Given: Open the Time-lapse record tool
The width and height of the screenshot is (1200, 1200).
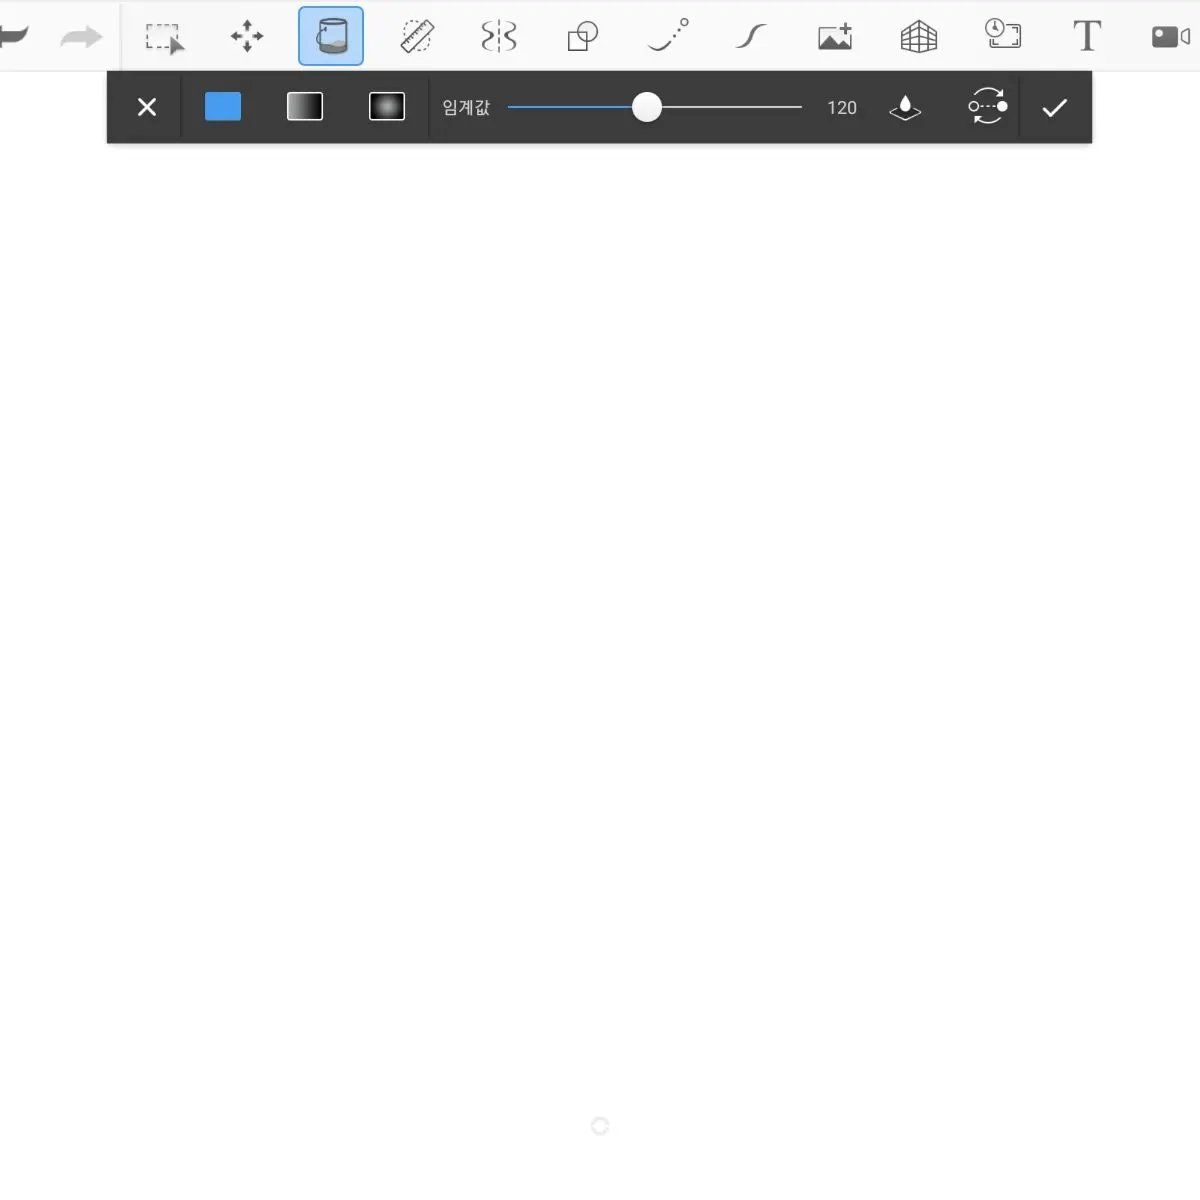Looking at the screenshot, I should point(1003,35).
